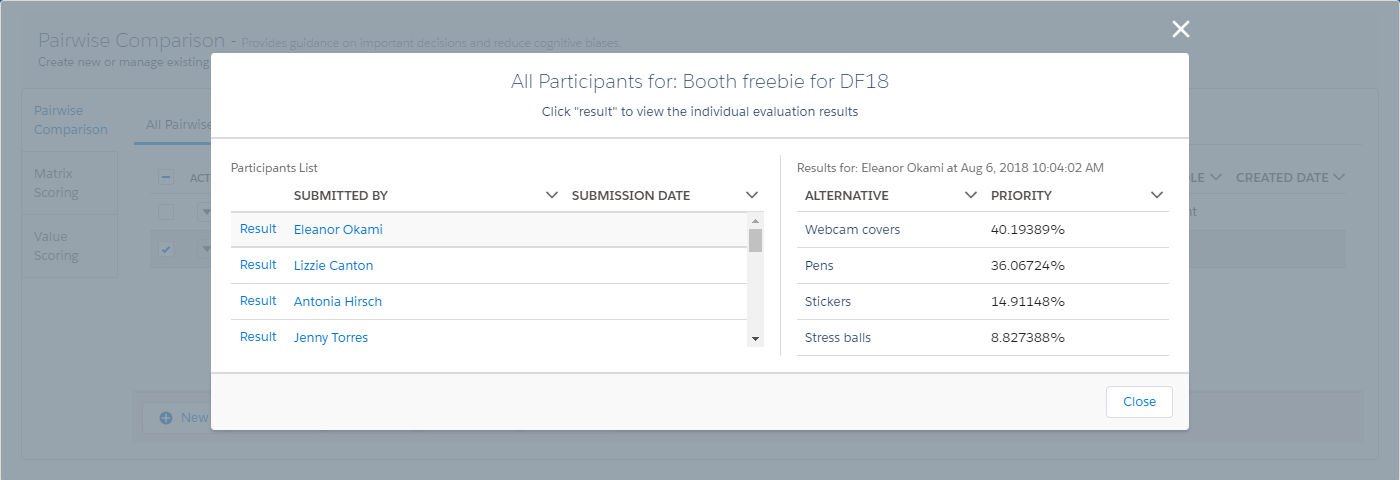Check the unselected row checkbox

(167, 212)
